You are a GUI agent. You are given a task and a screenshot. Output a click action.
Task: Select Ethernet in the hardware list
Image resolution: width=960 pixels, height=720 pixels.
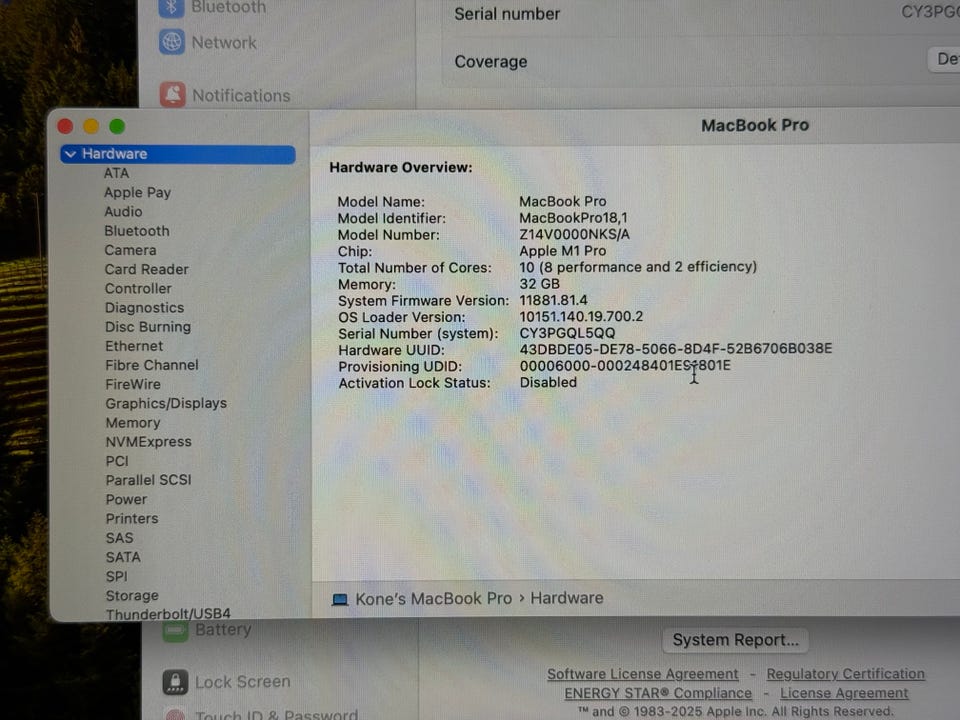[x=134, y=346]
